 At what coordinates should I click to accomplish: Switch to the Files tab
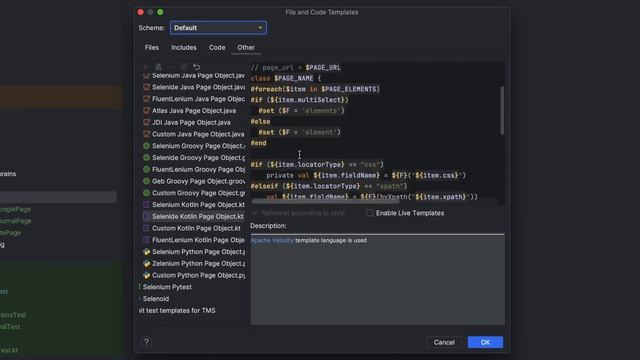tap(151, 47)
